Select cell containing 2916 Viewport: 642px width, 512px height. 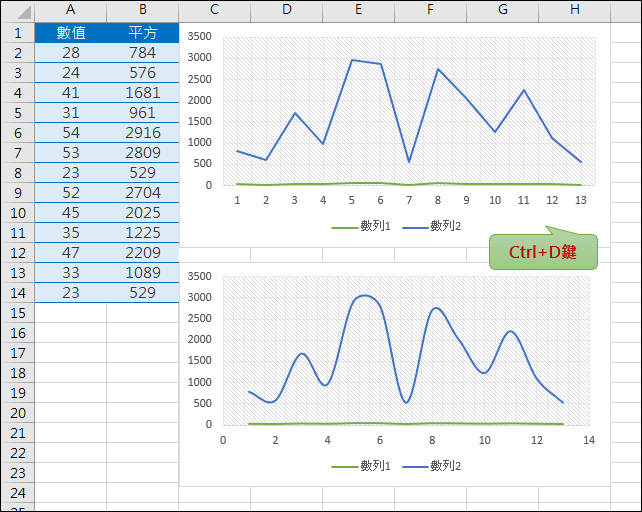click(142, 133)
